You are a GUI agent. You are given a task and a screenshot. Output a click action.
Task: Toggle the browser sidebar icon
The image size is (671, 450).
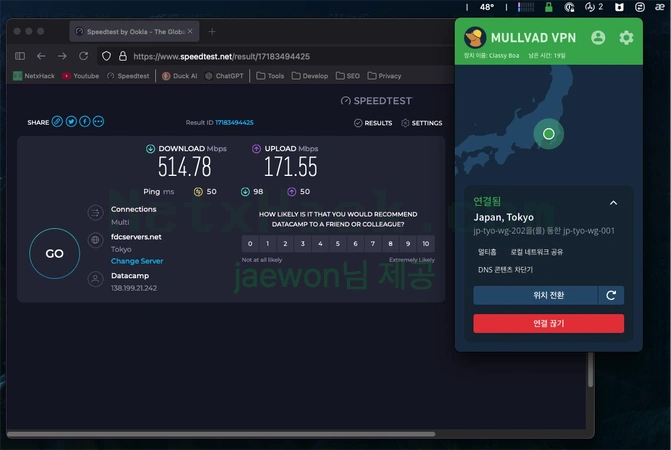click(x=20, y=56)
